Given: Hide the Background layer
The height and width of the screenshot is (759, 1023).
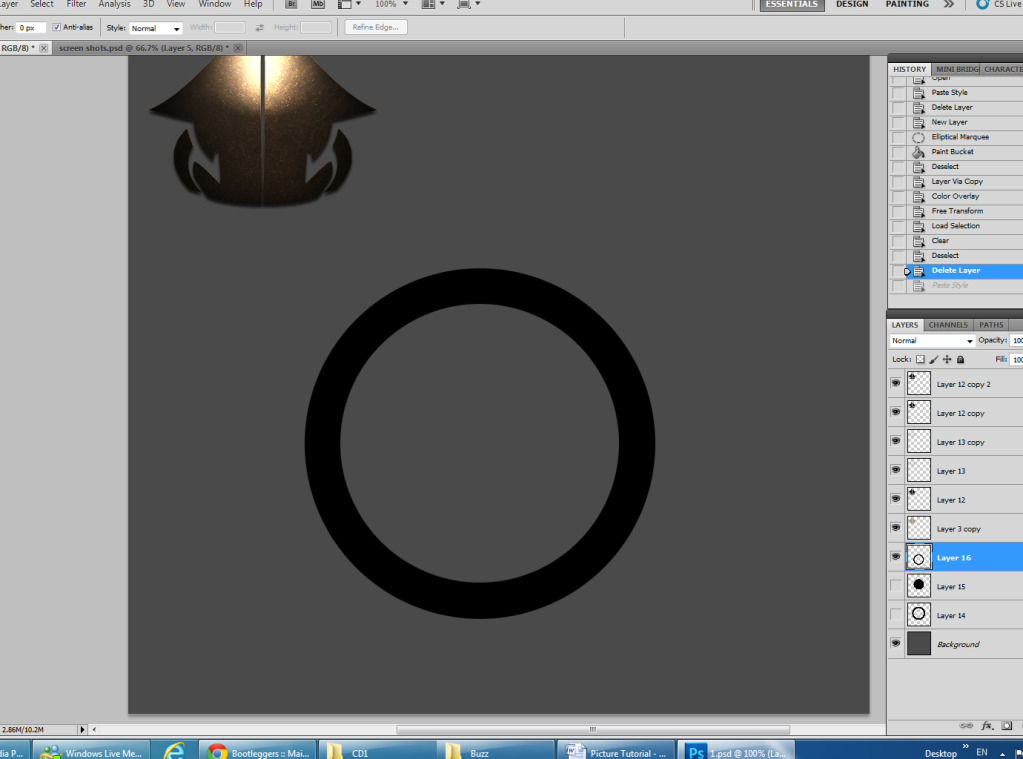Looking at the screenshot, I should coord(896,643).
